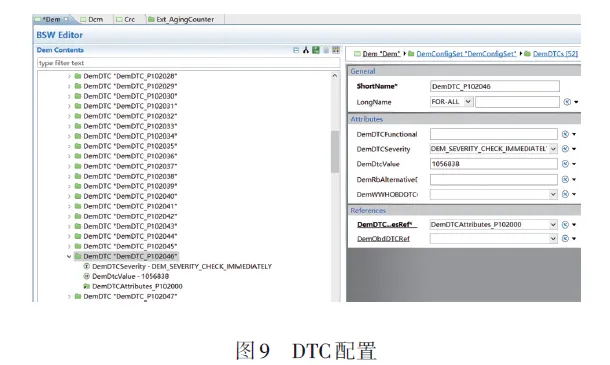Viewport: 610px width, 365px height.
Task: Click the reset icon beside DemDtcValue field
Action: [565, 164]
